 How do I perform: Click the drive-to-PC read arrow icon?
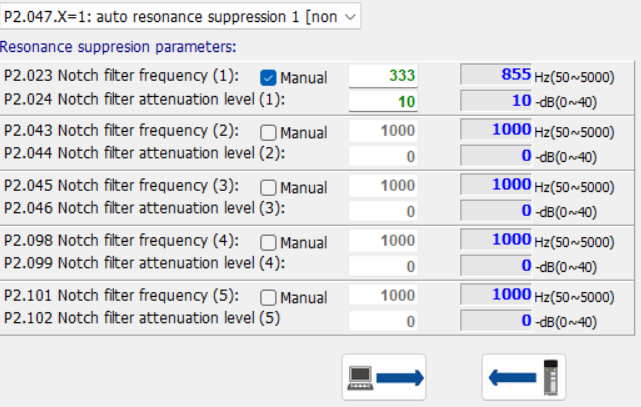(x=524, y=377)
